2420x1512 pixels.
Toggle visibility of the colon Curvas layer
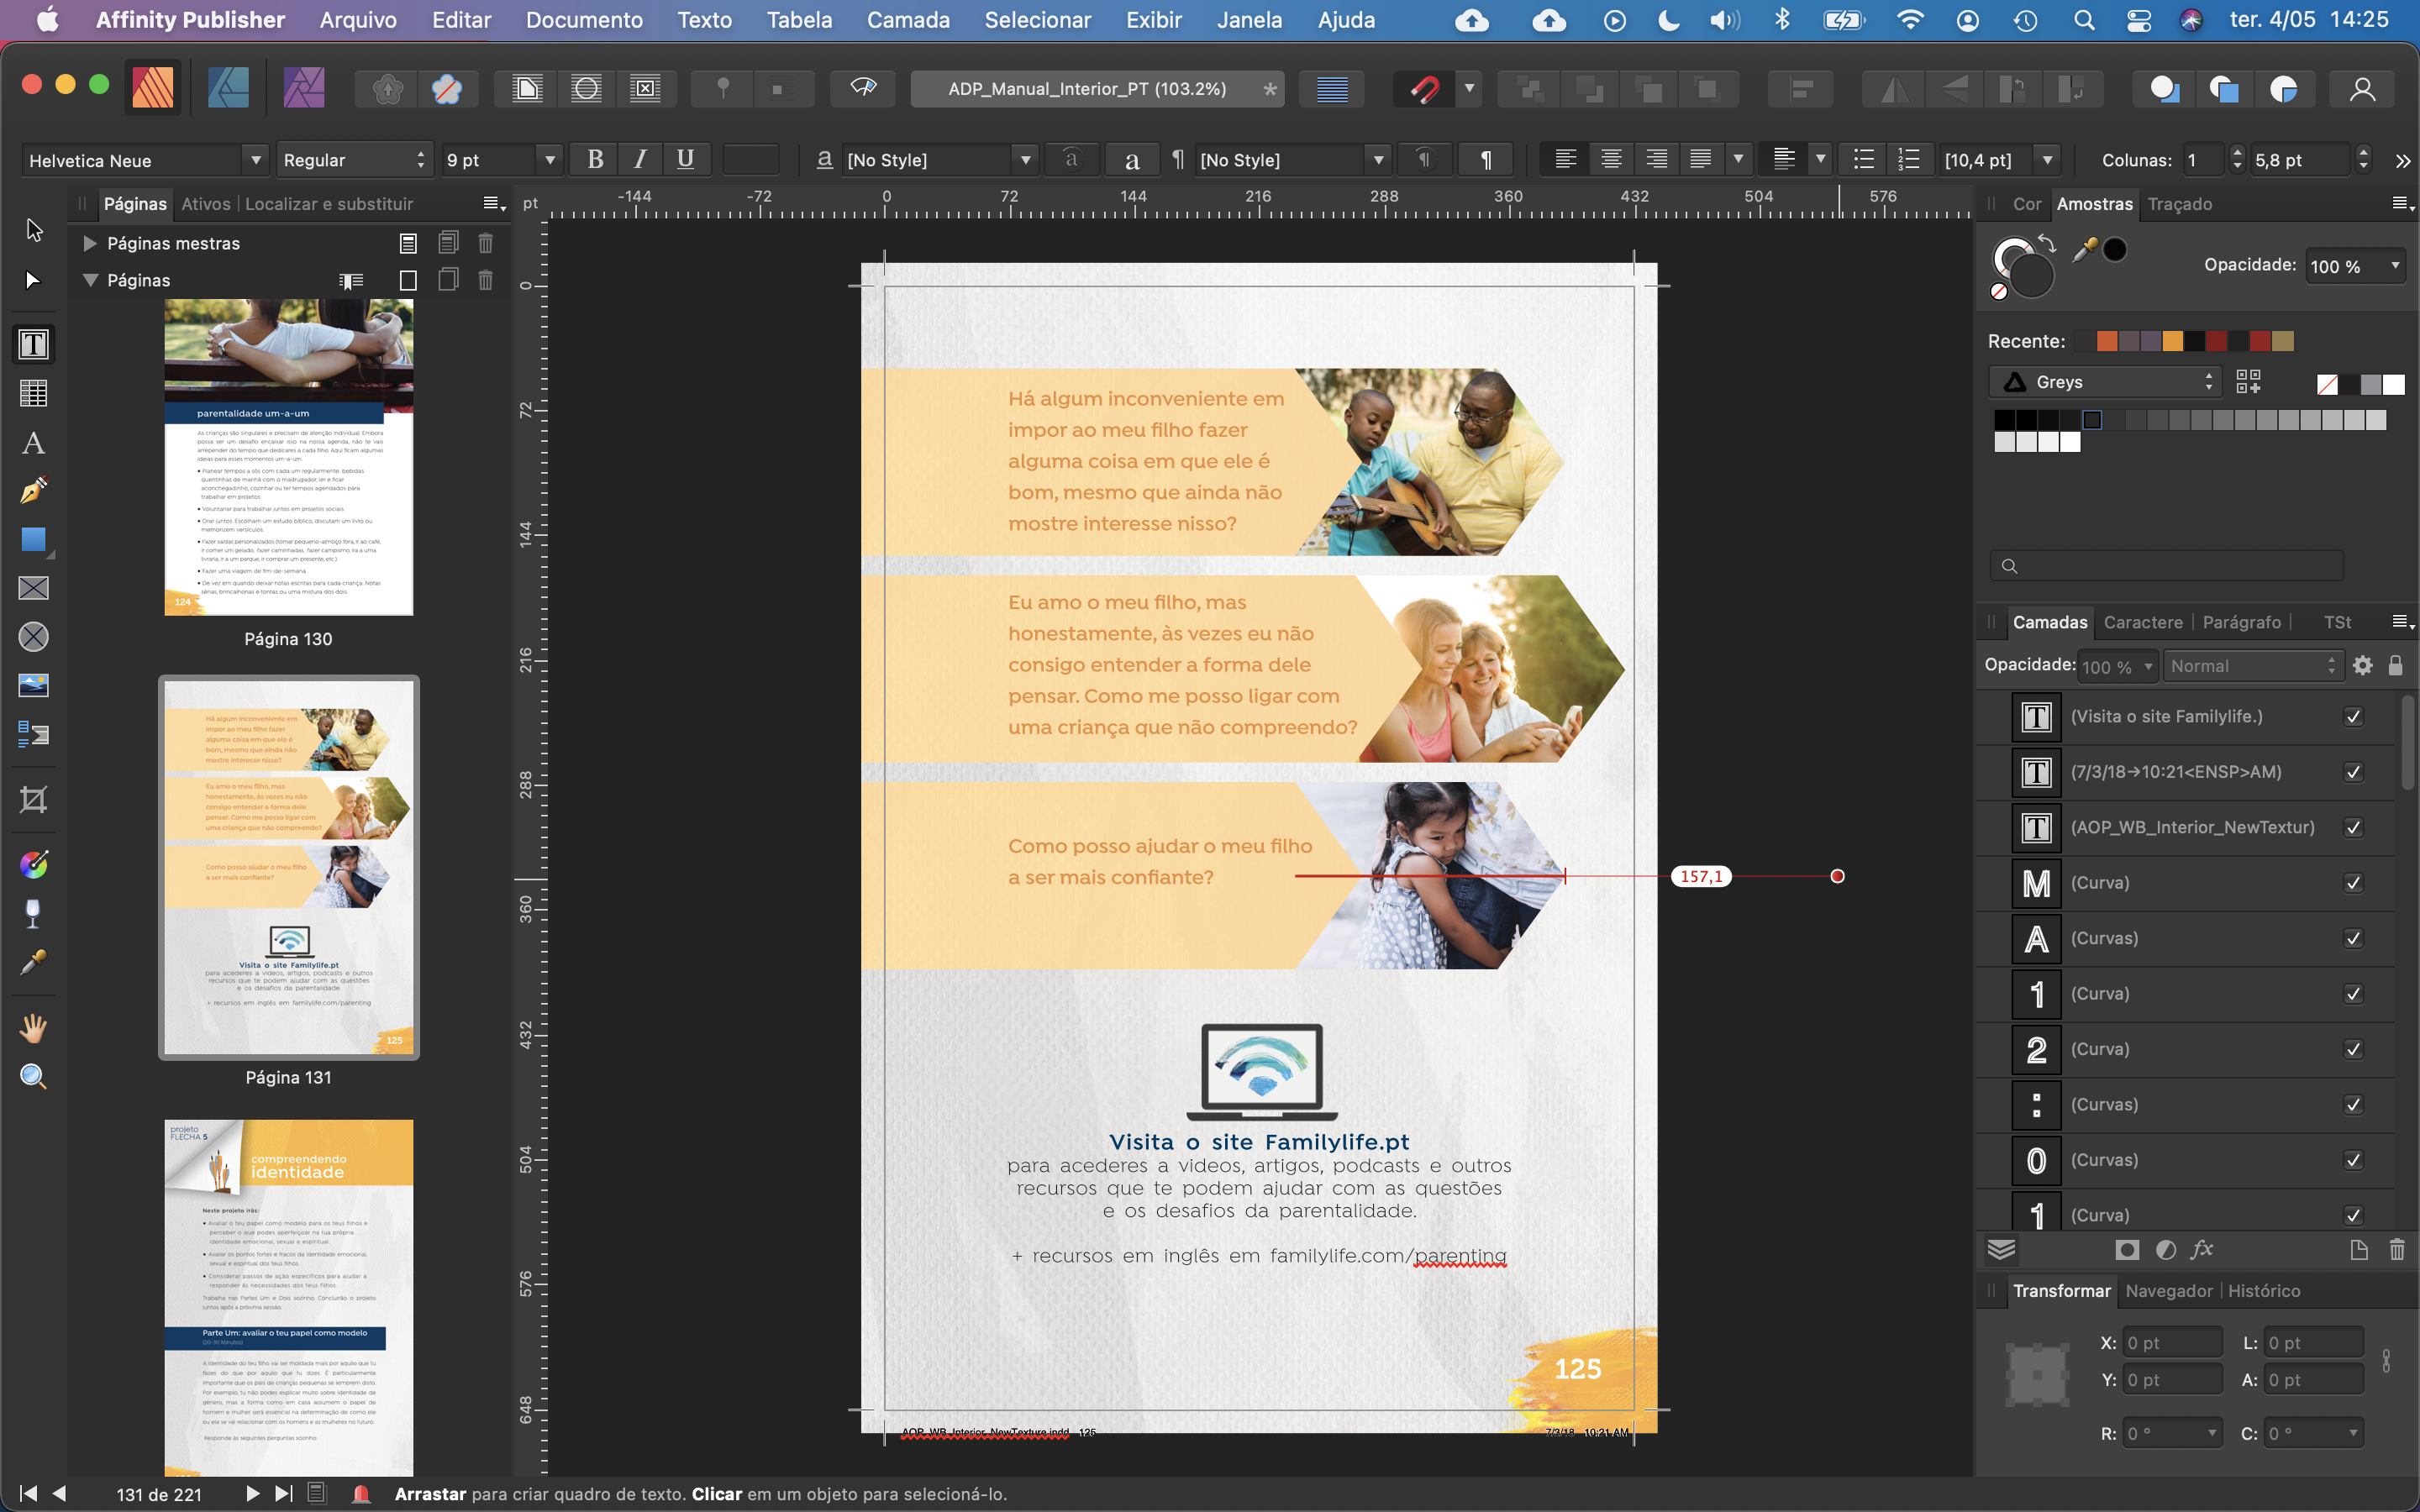2353,1105
